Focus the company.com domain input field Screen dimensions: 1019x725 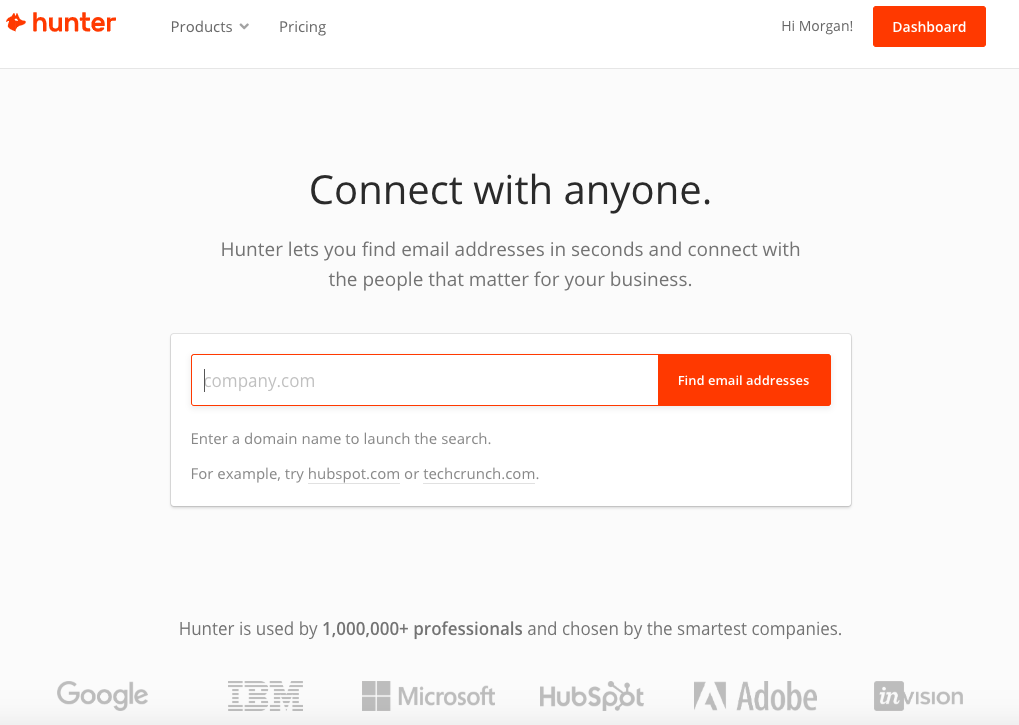[x=425, y=380]
